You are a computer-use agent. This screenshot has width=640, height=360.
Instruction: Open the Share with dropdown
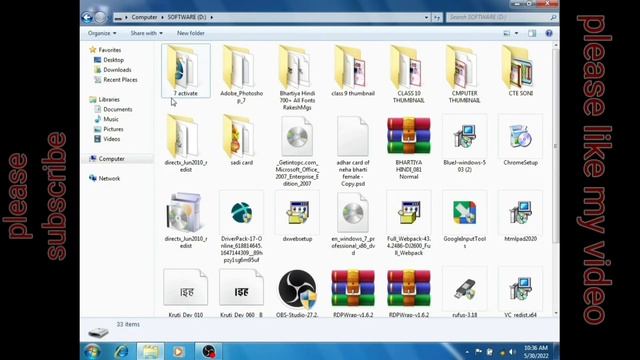coord(147,33)
